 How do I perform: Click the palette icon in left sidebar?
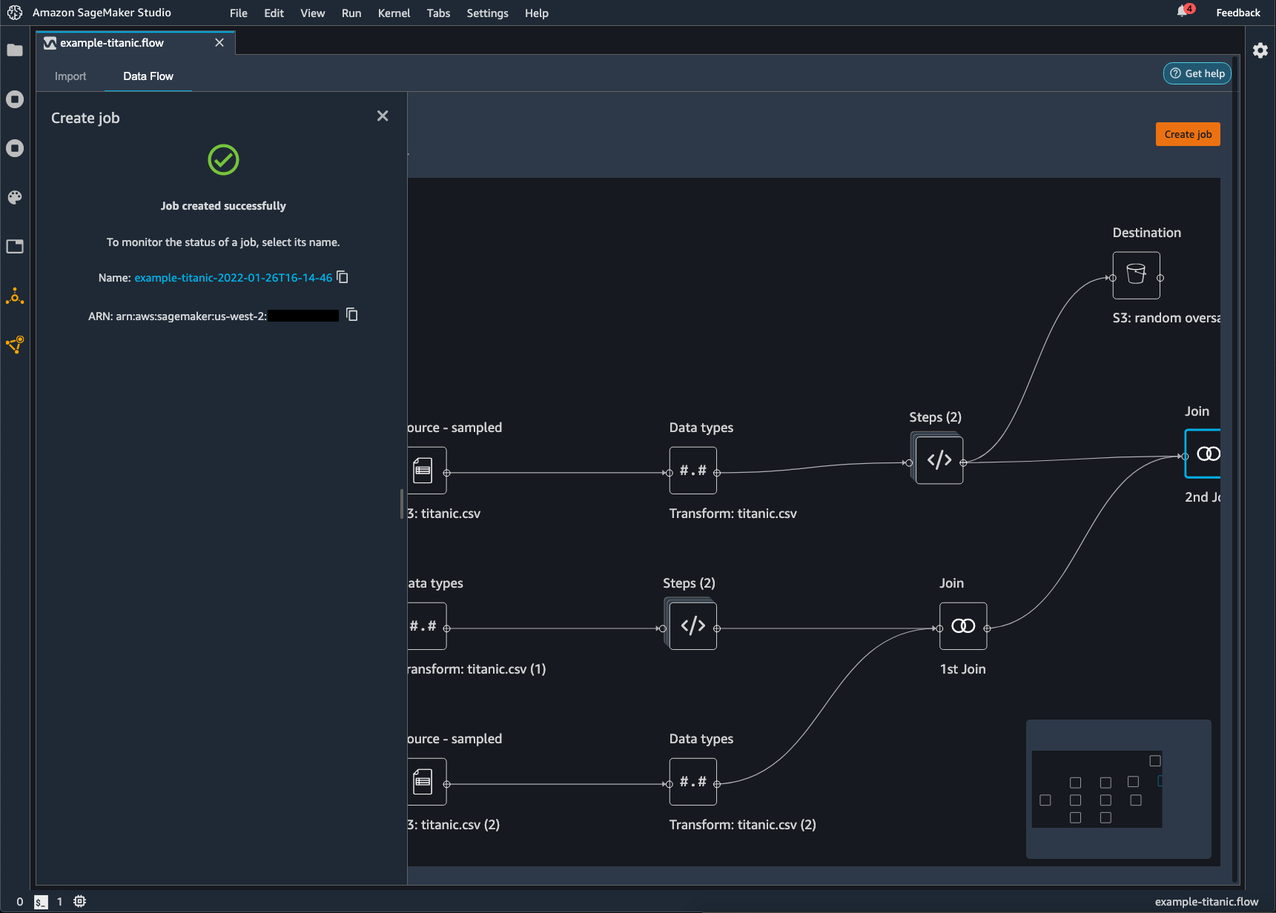15,198
